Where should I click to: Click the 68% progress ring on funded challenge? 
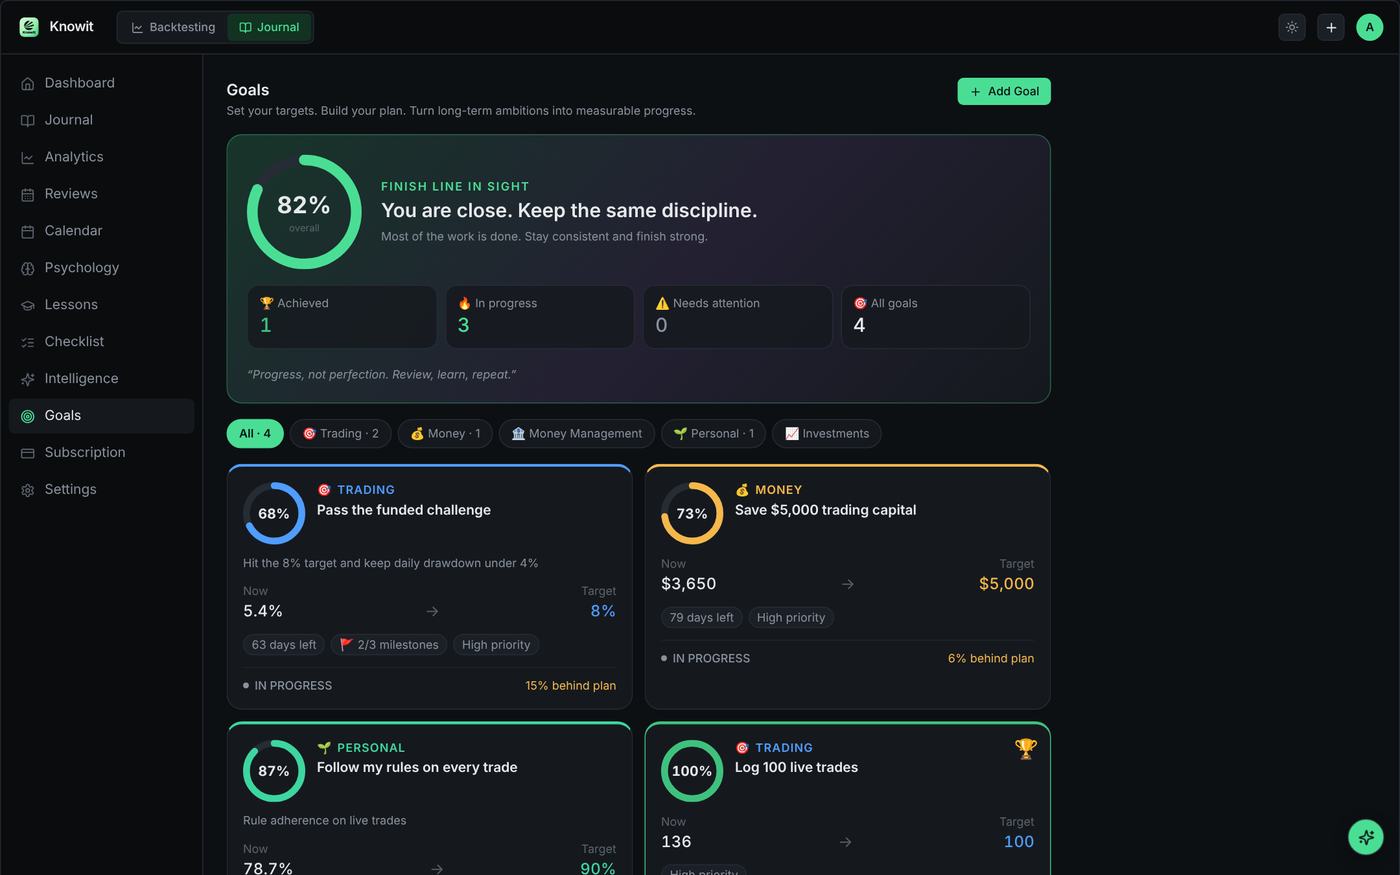point(274,514)
